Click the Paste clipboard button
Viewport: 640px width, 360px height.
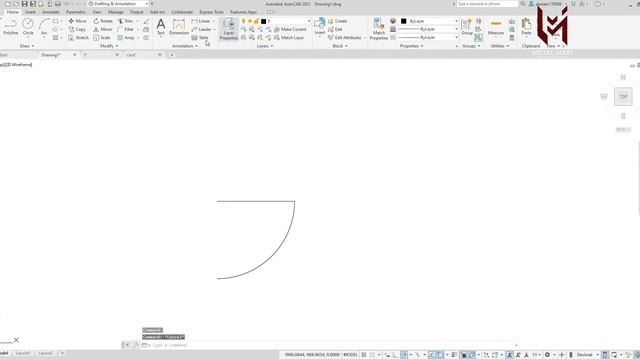[x=527, y=27]
